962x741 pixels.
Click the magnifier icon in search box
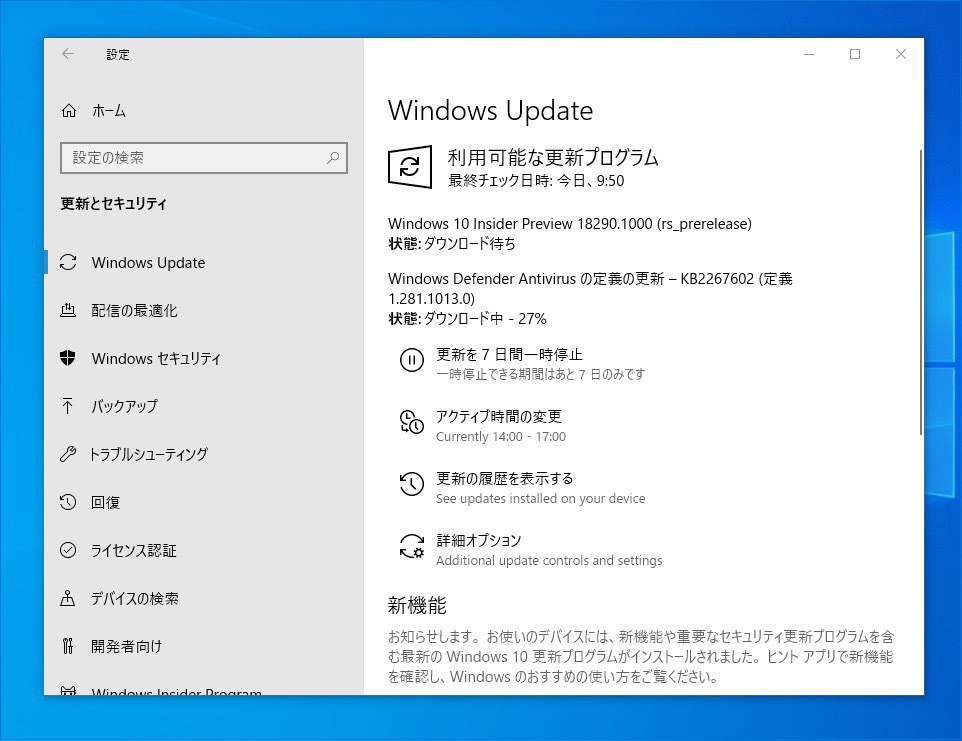pyautogui.click(x=333, y=158)
